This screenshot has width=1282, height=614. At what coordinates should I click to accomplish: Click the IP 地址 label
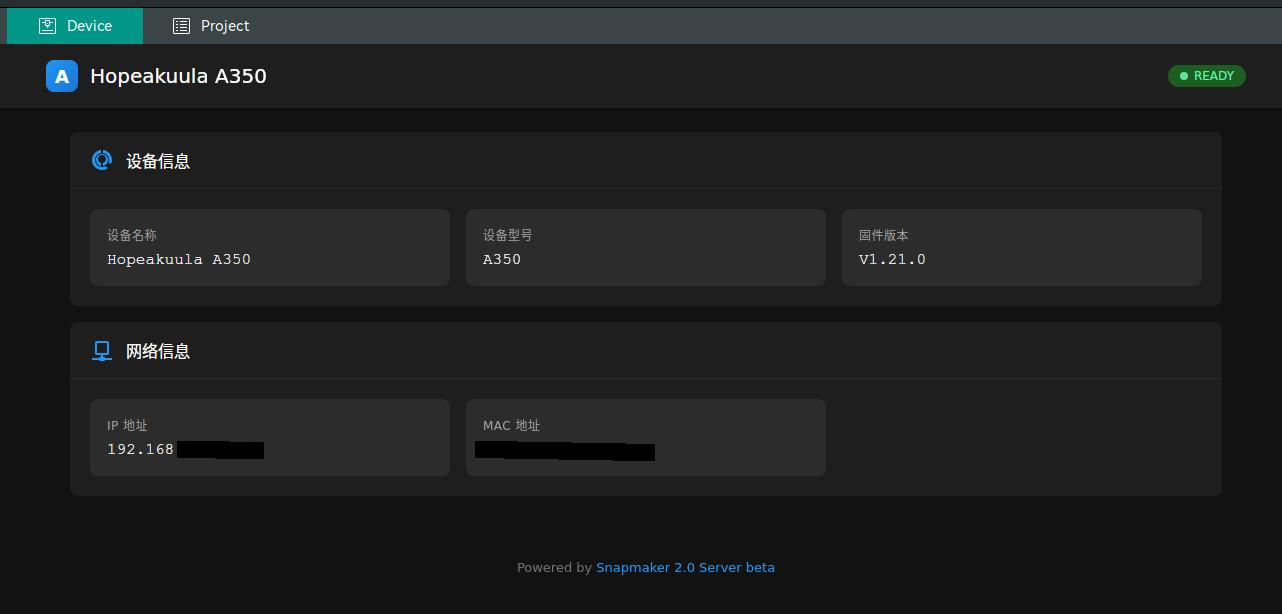point(127,425)
